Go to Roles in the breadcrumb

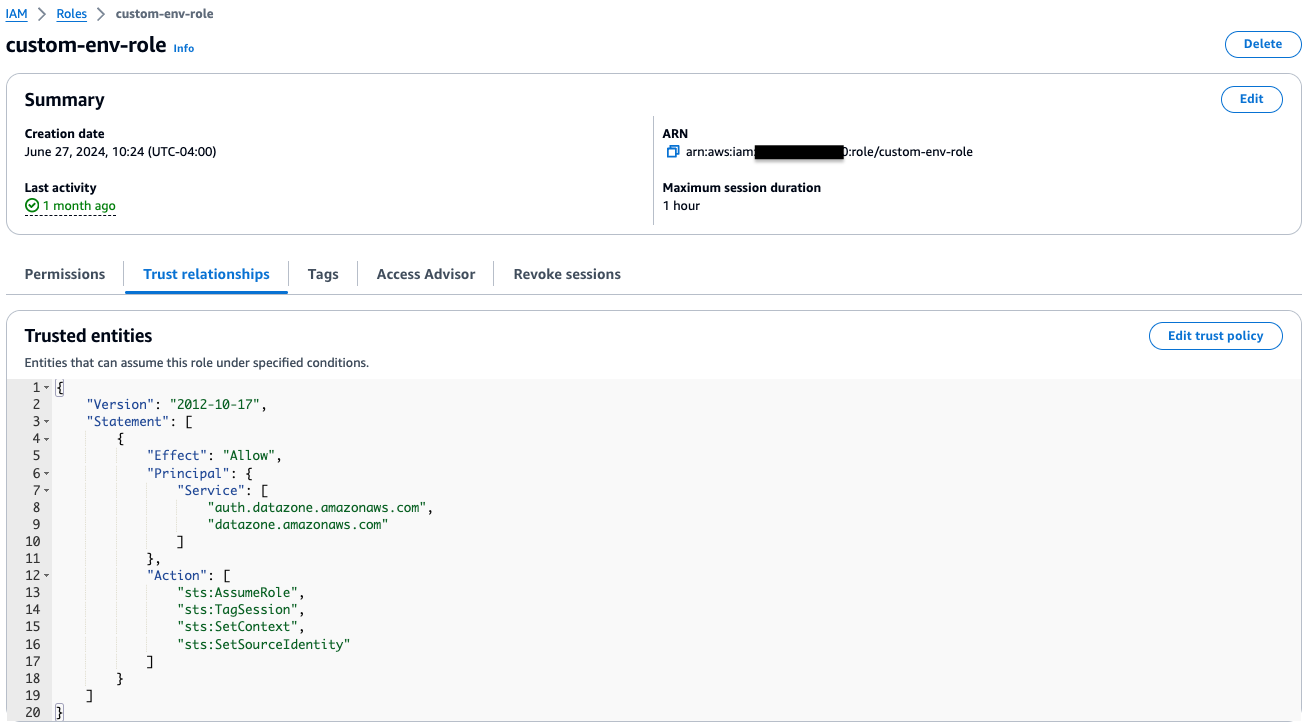point(72,14)
